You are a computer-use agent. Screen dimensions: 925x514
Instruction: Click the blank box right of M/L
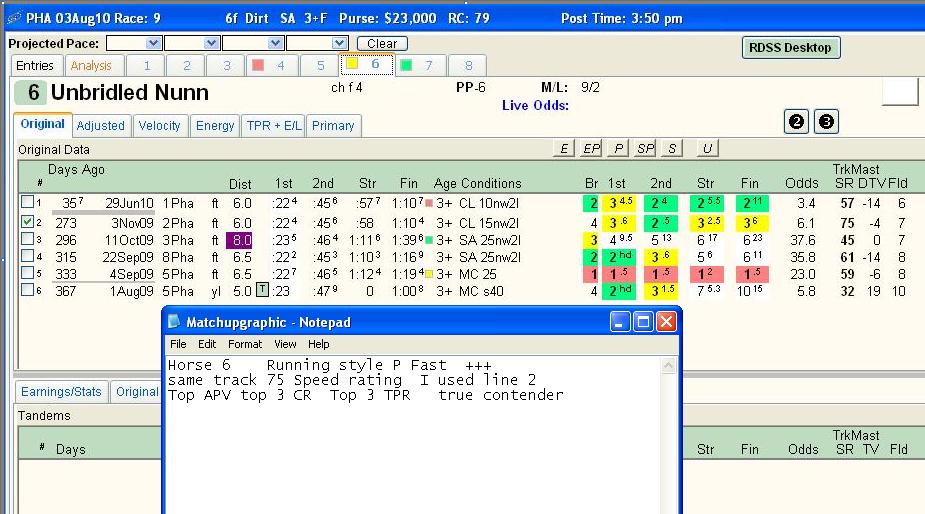click(900, 91)
